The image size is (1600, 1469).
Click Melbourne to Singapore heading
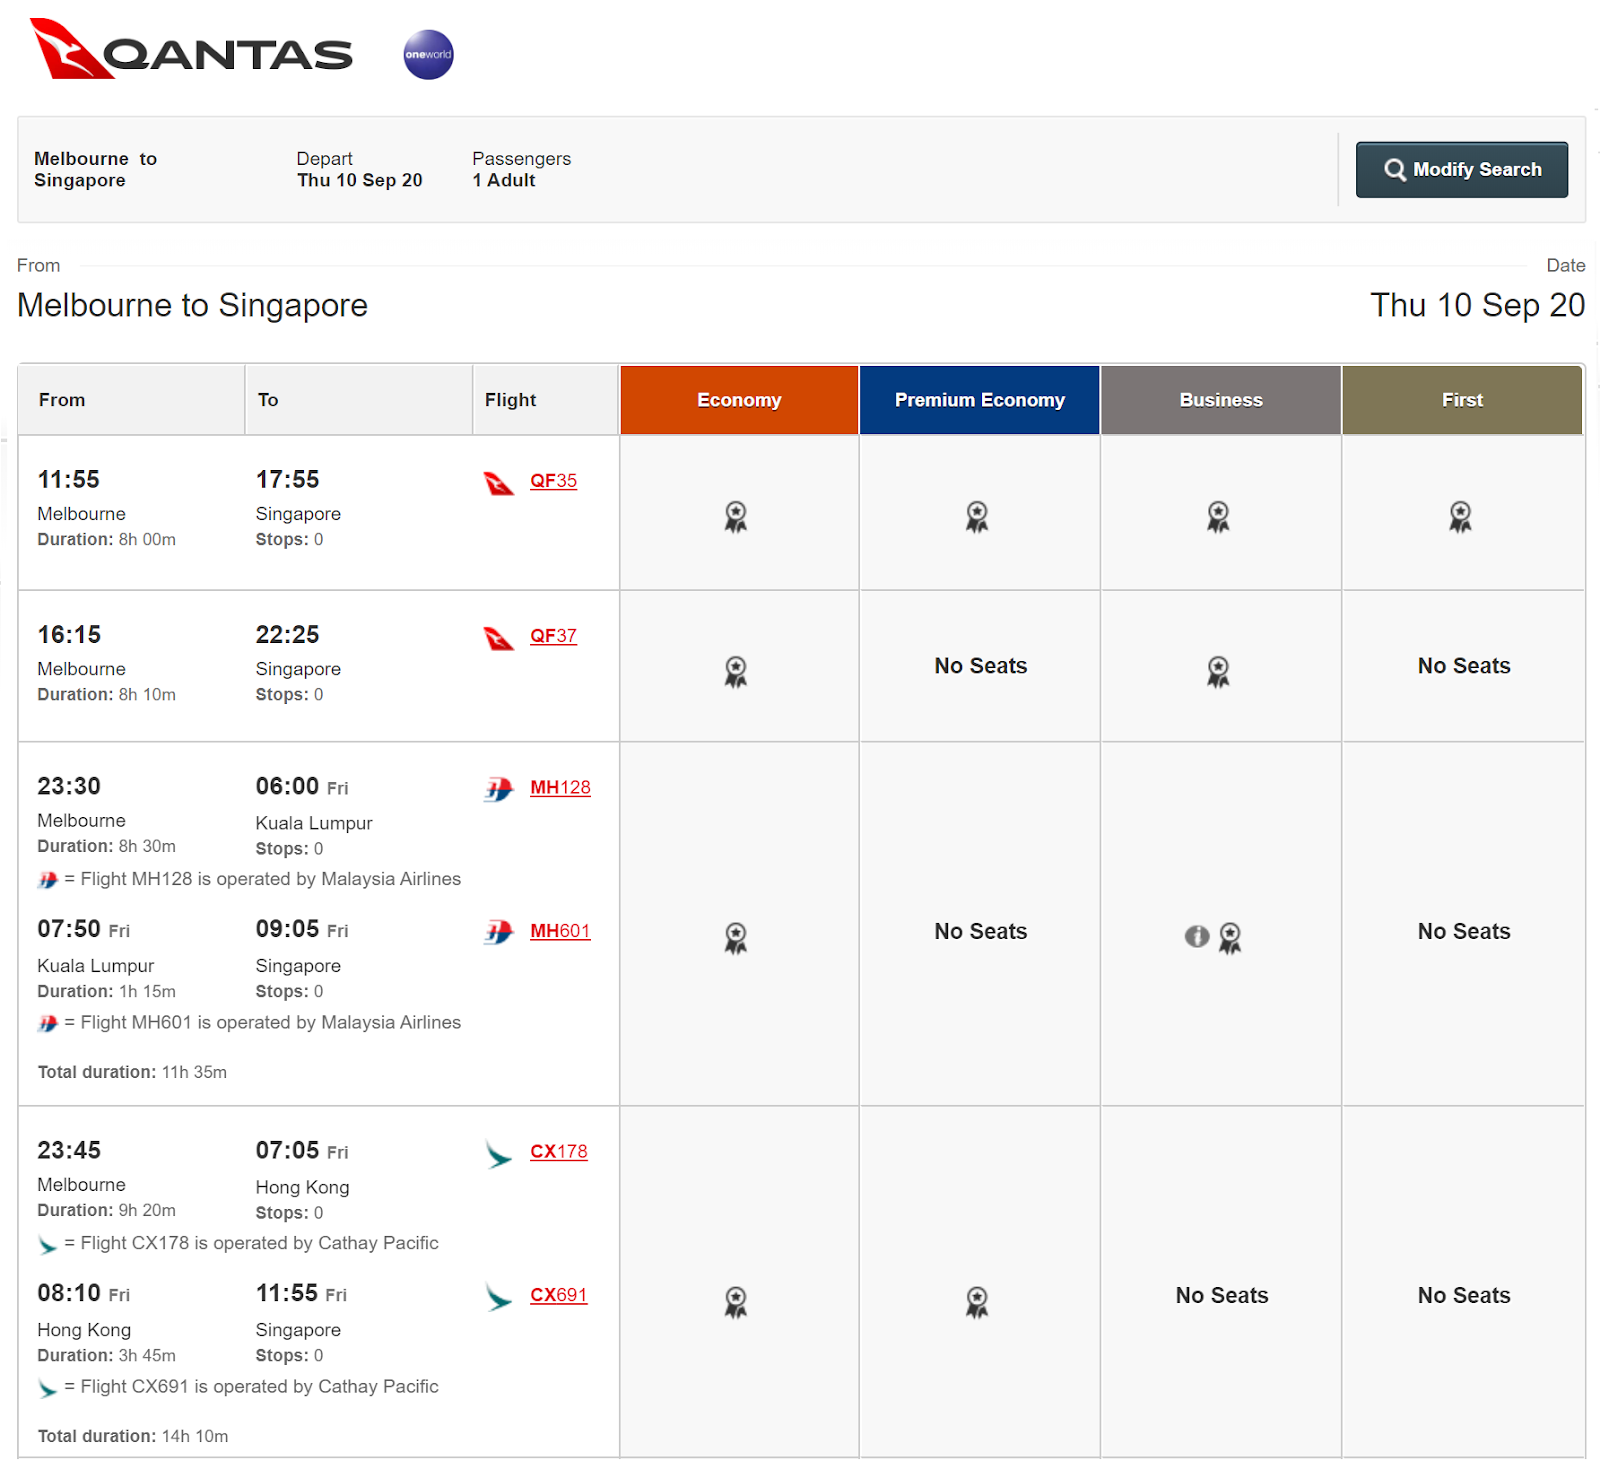point(192,305)
